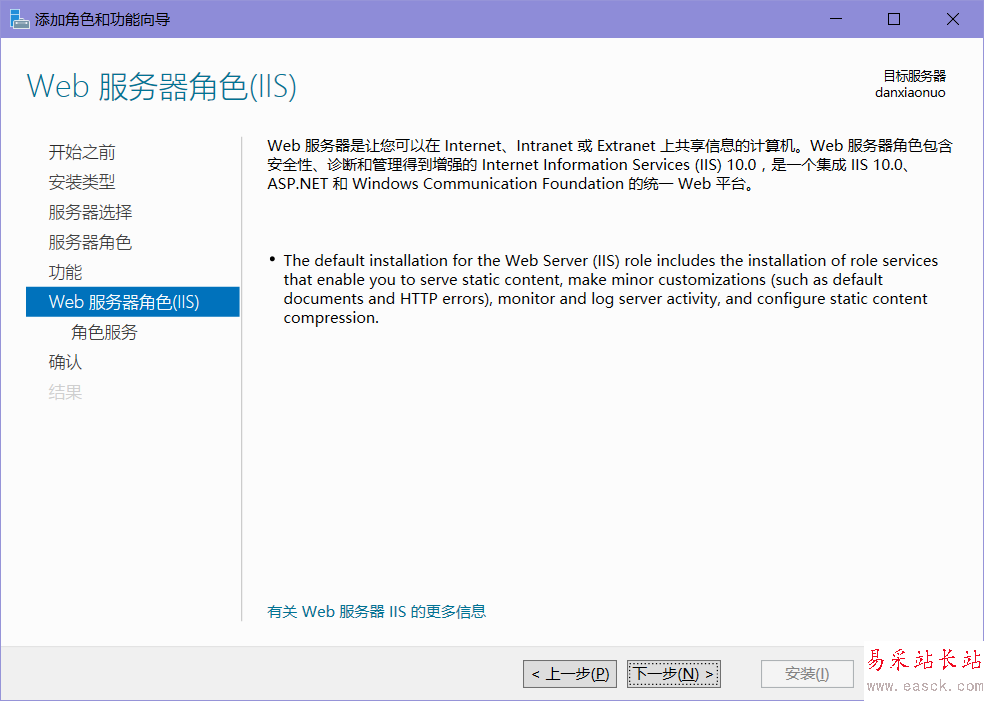The height and width of the screenshot is (701, 984).
Task: Go to the 确认 step
Action: (65, 362)
